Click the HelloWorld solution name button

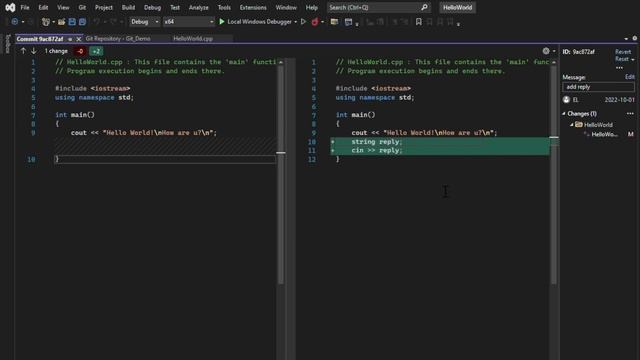458,7
